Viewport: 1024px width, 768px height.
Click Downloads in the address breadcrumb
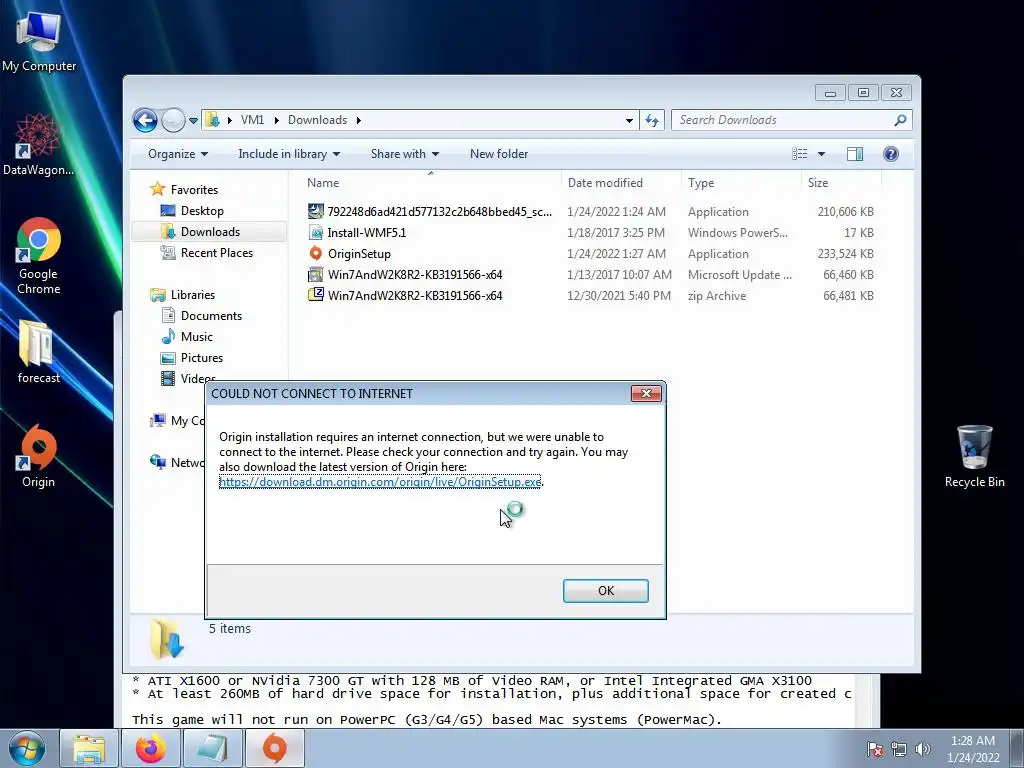click(x=317, y=120)
